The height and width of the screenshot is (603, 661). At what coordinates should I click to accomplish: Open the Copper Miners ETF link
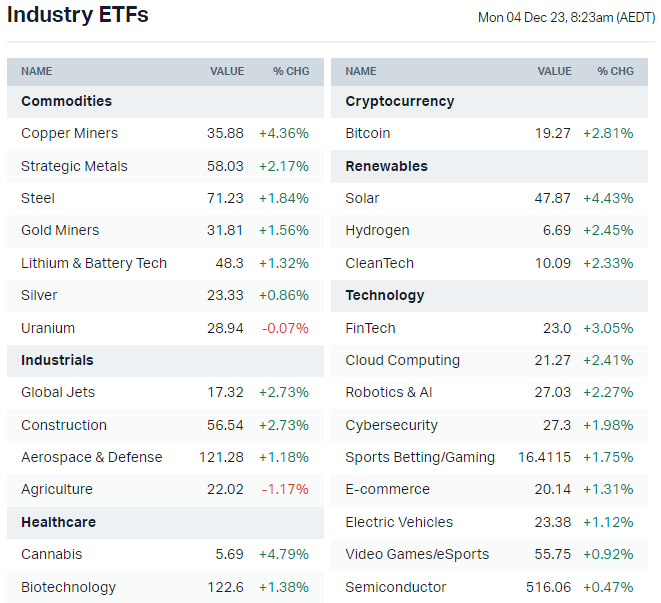[69, 133]
